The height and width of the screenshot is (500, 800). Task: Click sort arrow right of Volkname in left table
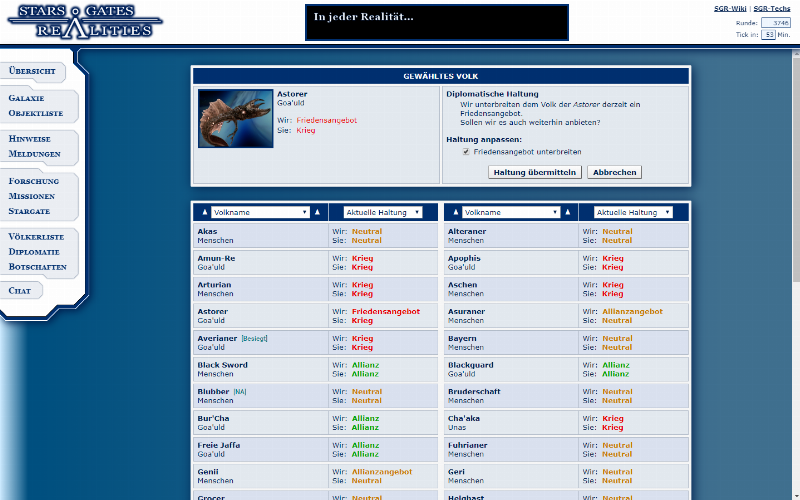click(x=318, y=212)
